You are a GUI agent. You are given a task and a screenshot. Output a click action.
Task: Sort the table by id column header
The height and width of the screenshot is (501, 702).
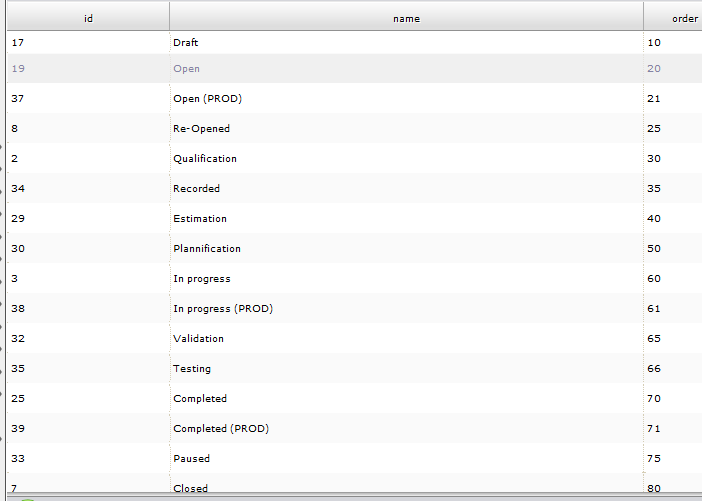(88, 18)
